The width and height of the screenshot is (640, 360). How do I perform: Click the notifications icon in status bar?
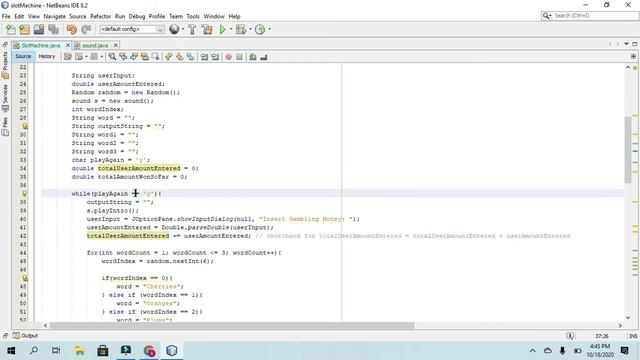coord(570,336)
